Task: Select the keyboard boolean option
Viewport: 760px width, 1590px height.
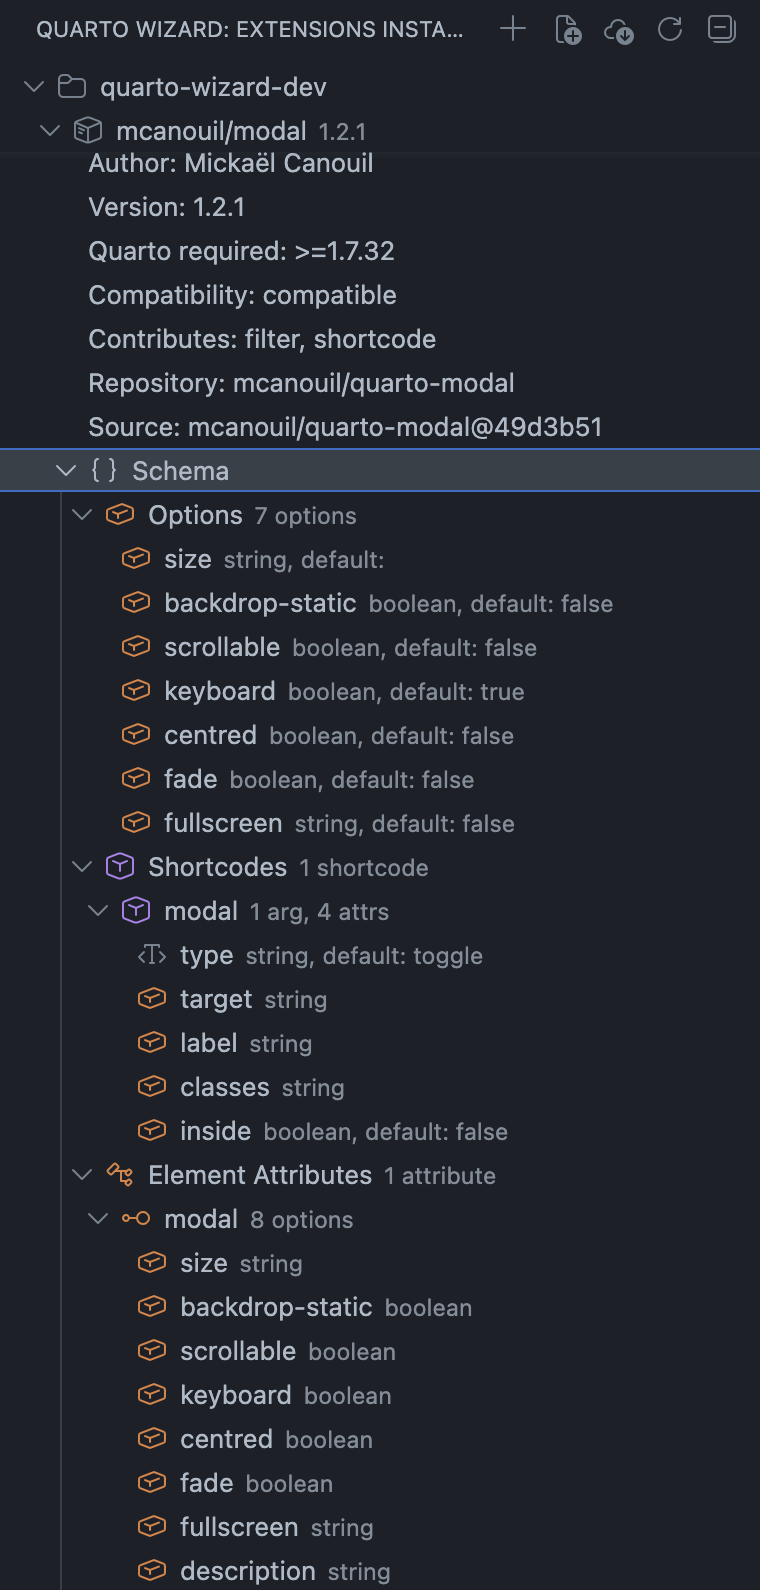Action: [x=220, y=690]
